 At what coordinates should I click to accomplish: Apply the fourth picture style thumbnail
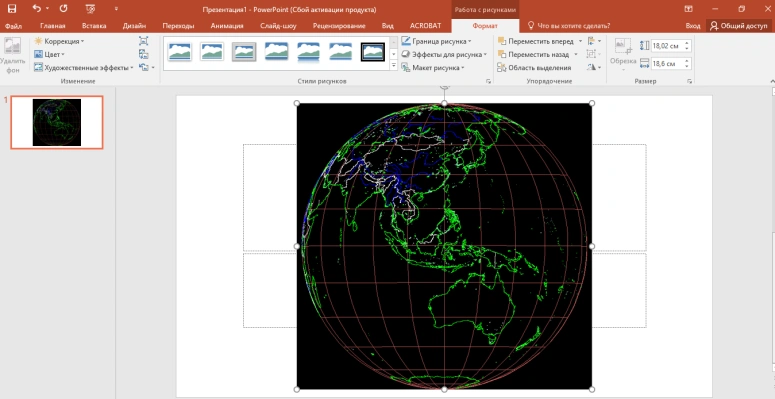pos(276,52)
